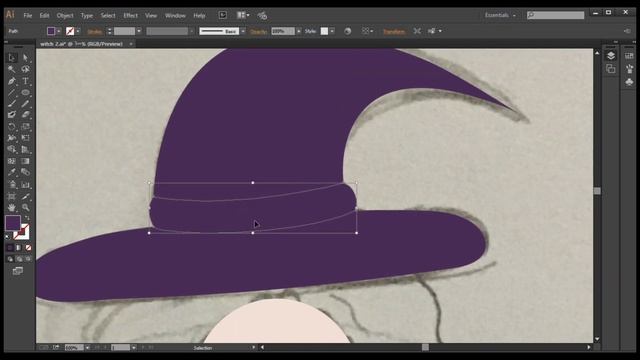Pick the Mesh tool
Viewport: 640px width, 360px height.
click(11, 161)
